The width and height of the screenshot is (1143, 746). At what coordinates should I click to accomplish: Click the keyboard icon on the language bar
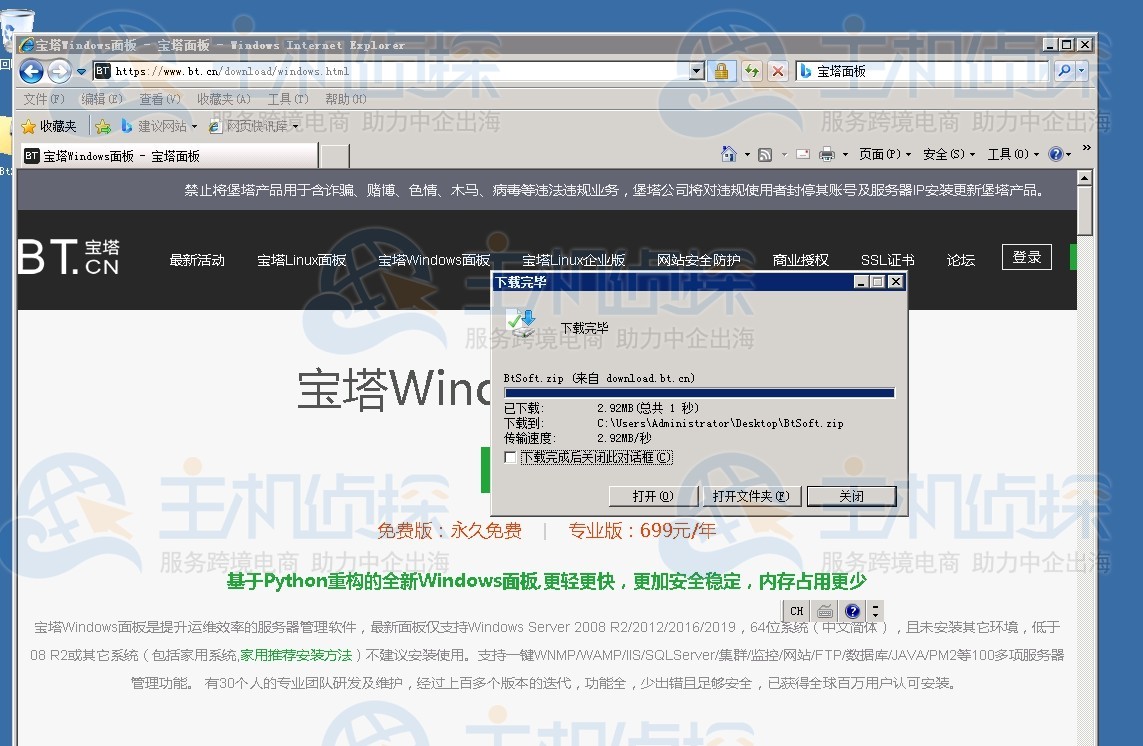point(823,610)
